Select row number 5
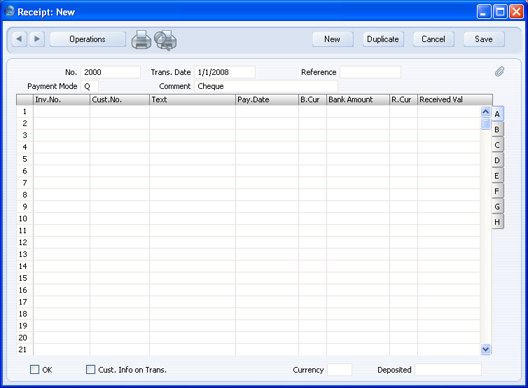The image size is (528, 388). pyautogui.click(x=25, y=159)
